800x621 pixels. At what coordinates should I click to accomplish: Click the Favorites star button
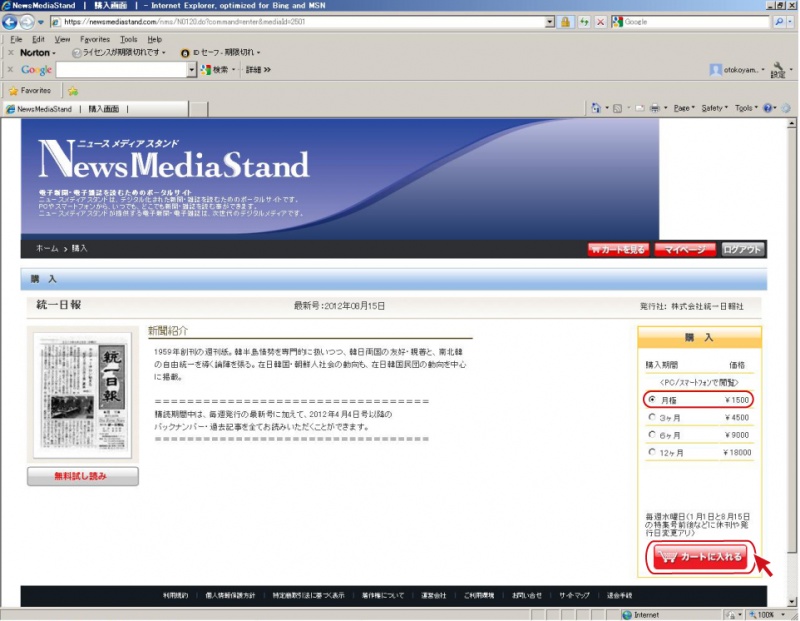pyautogui.click(x=30, y=91)
